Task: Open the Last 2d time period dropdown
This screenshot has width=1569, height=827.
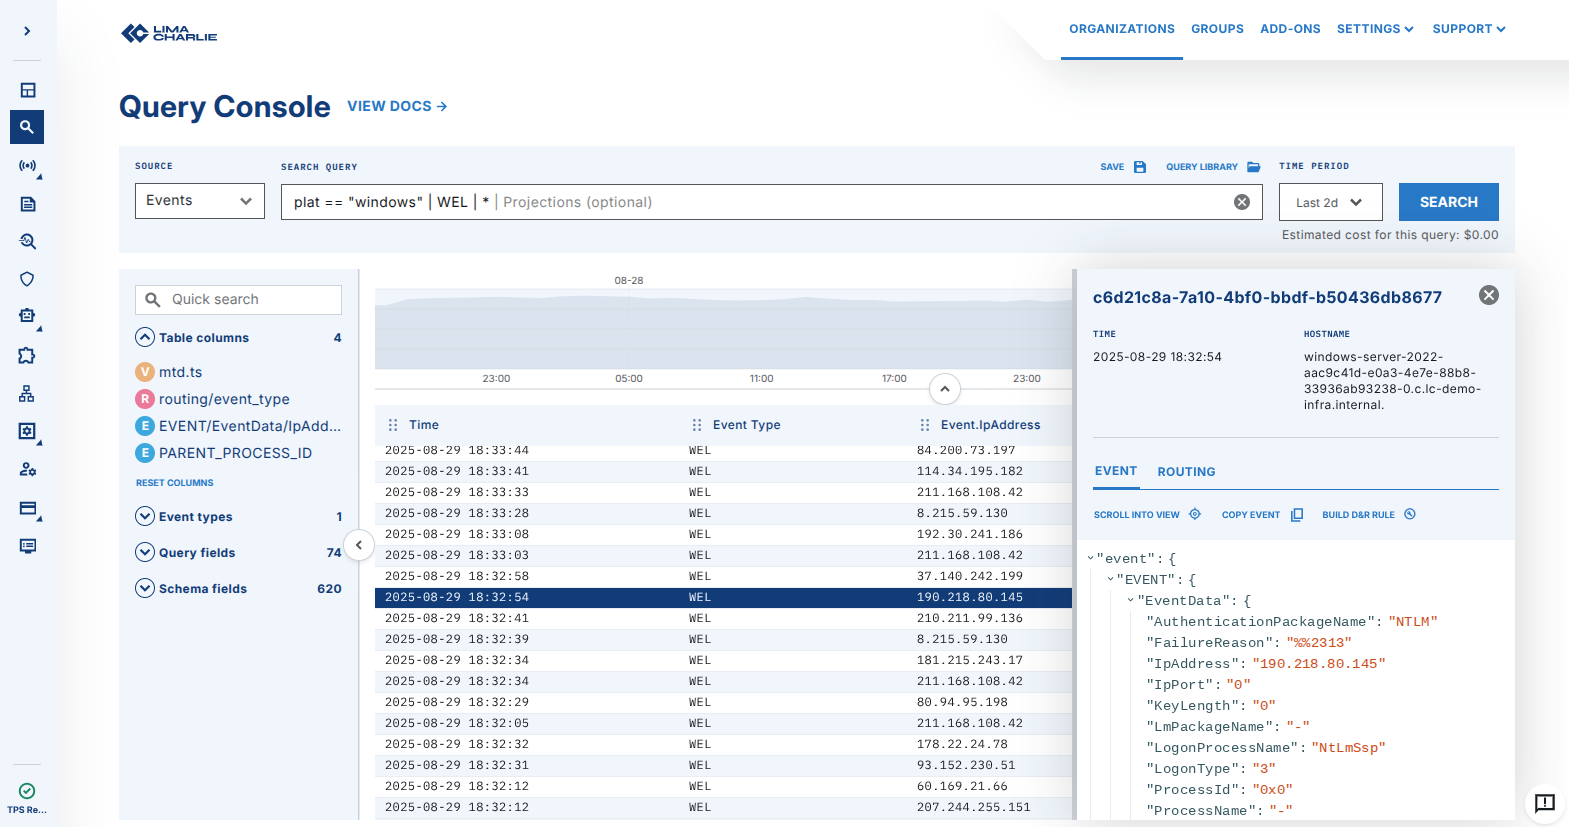Action: click(x=1330, y=202)
